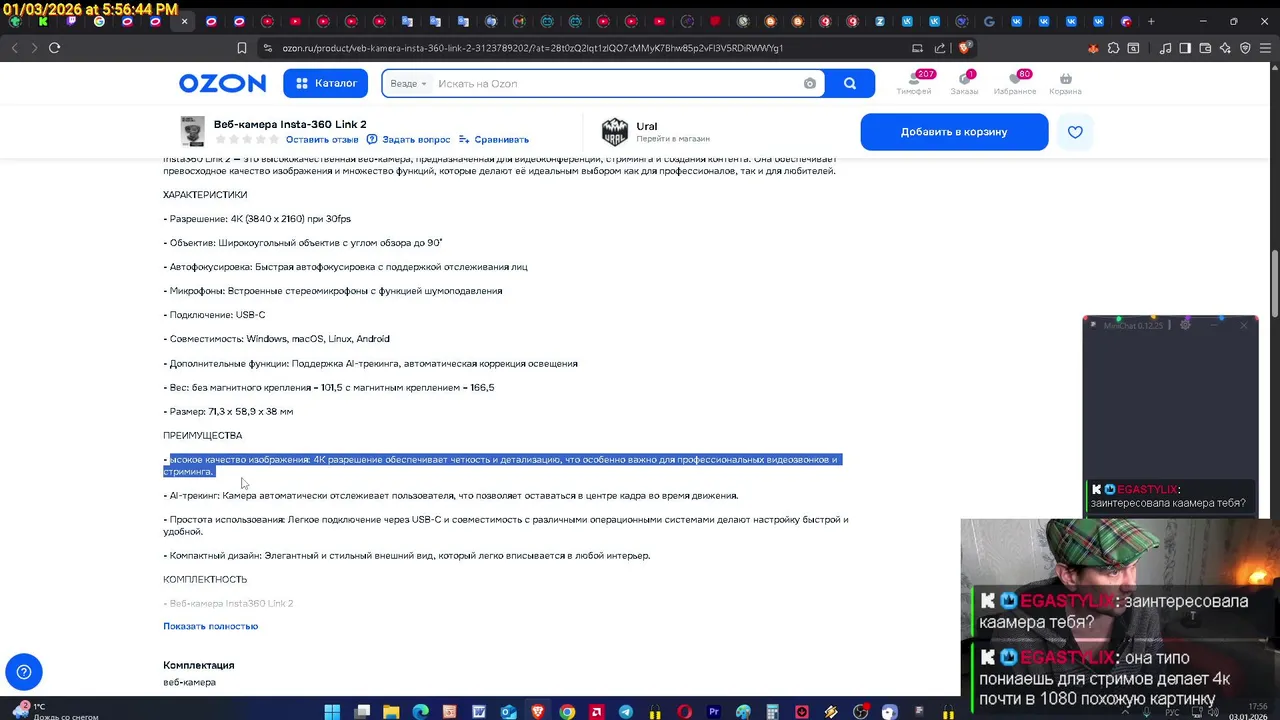Click the blue search magnifier button
Viewport: 1280px width, 720px height.
click(850, 83)
